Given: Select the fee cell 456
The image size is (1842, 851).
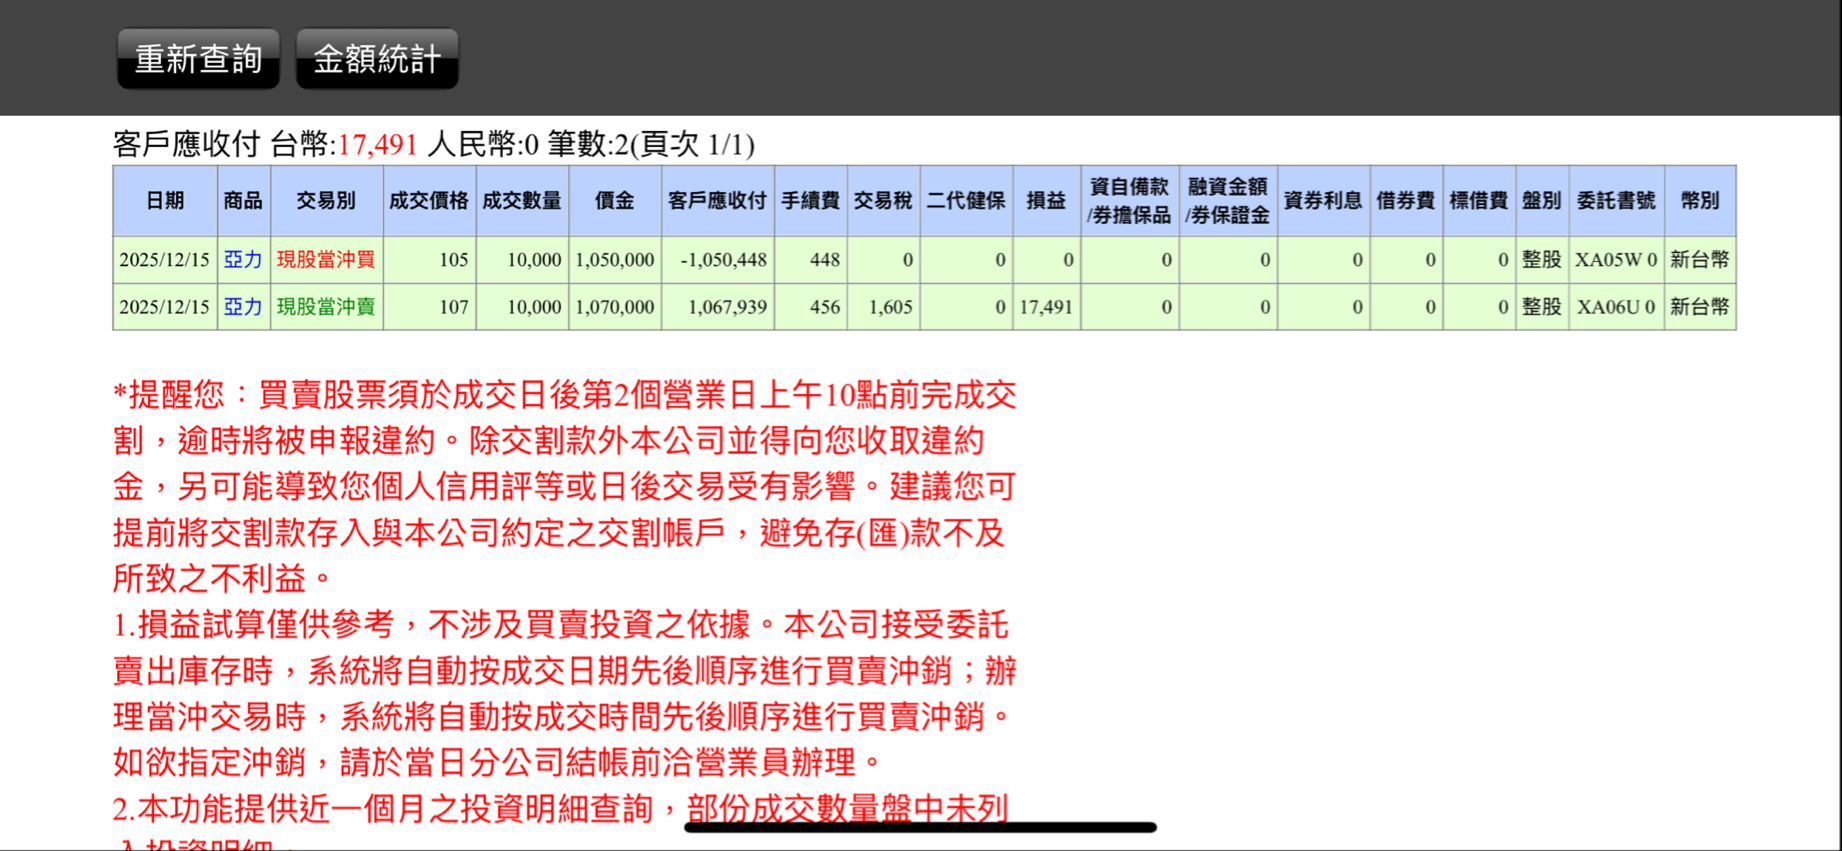Looking at the screenshot, I should coord(810,307).
